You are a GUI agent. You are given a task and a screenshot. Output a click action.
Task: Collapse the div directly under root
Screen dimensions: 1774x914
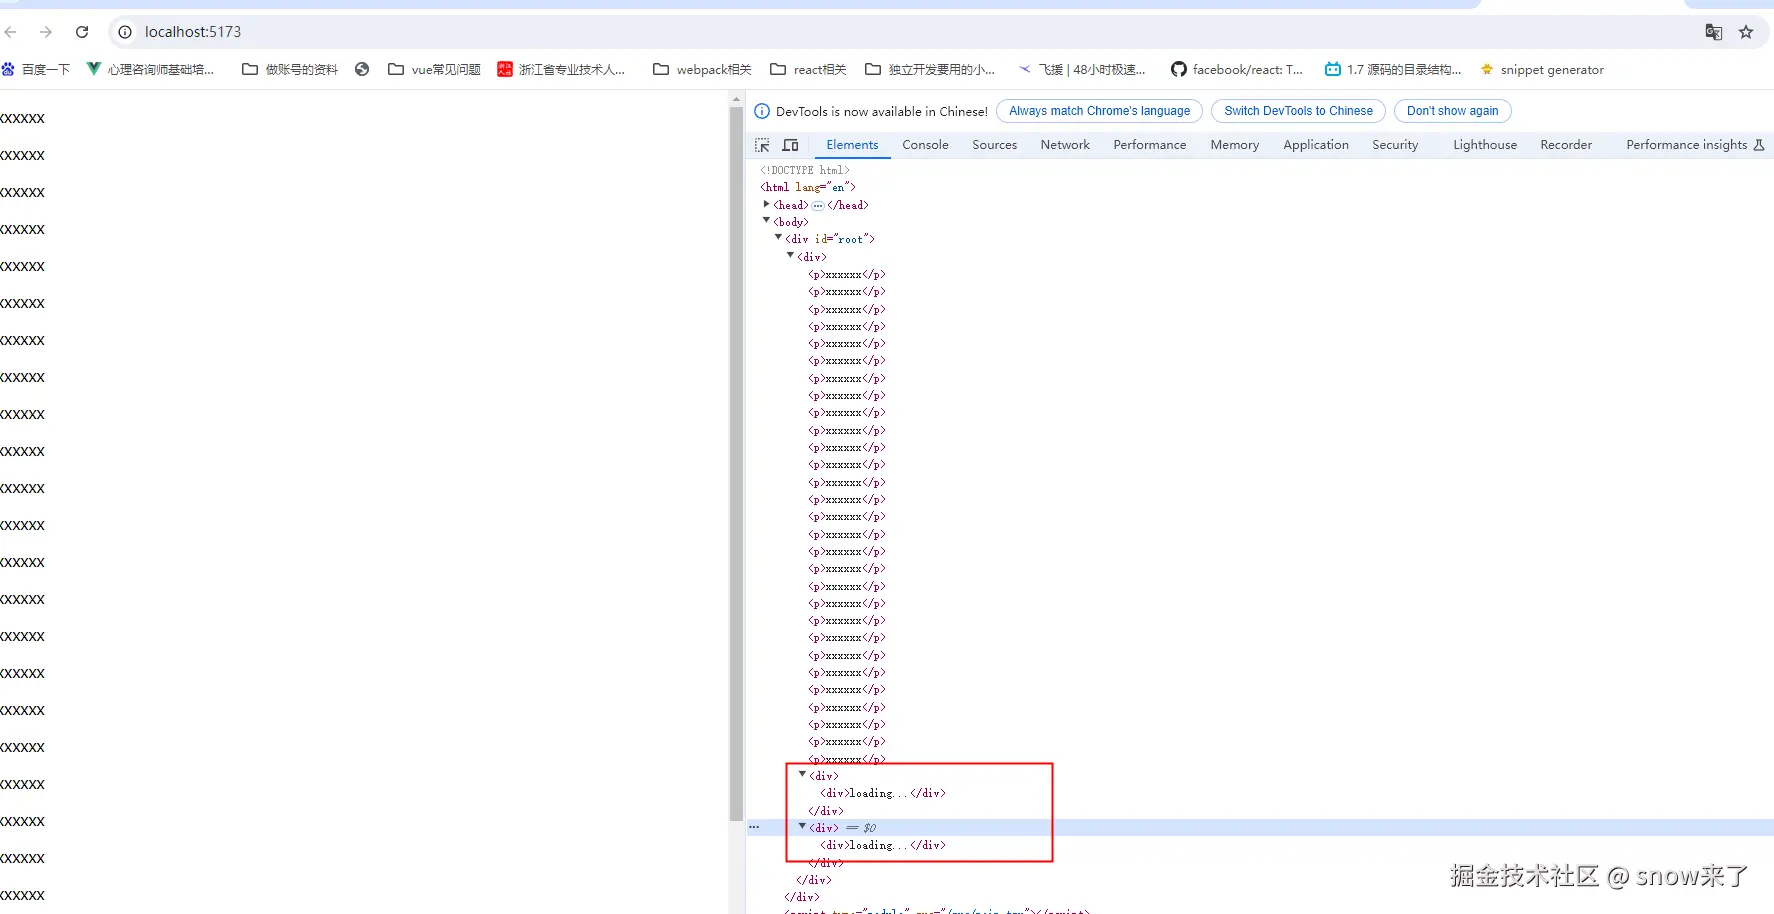pyautogui.click(x=791, y=256)
